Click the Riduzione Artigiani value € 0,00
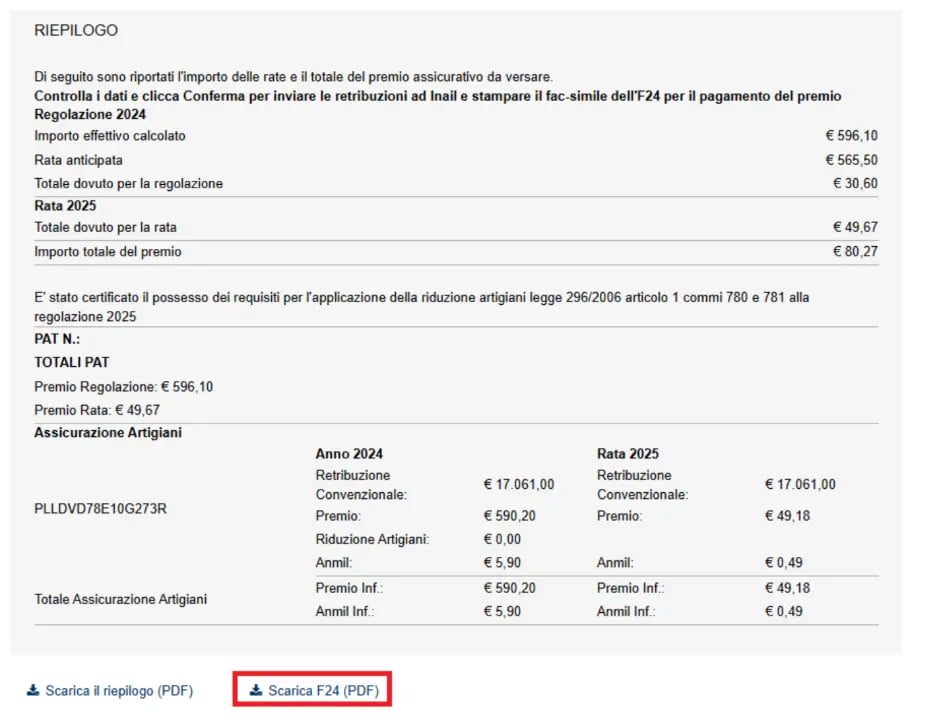 click(x=502, y=539)
